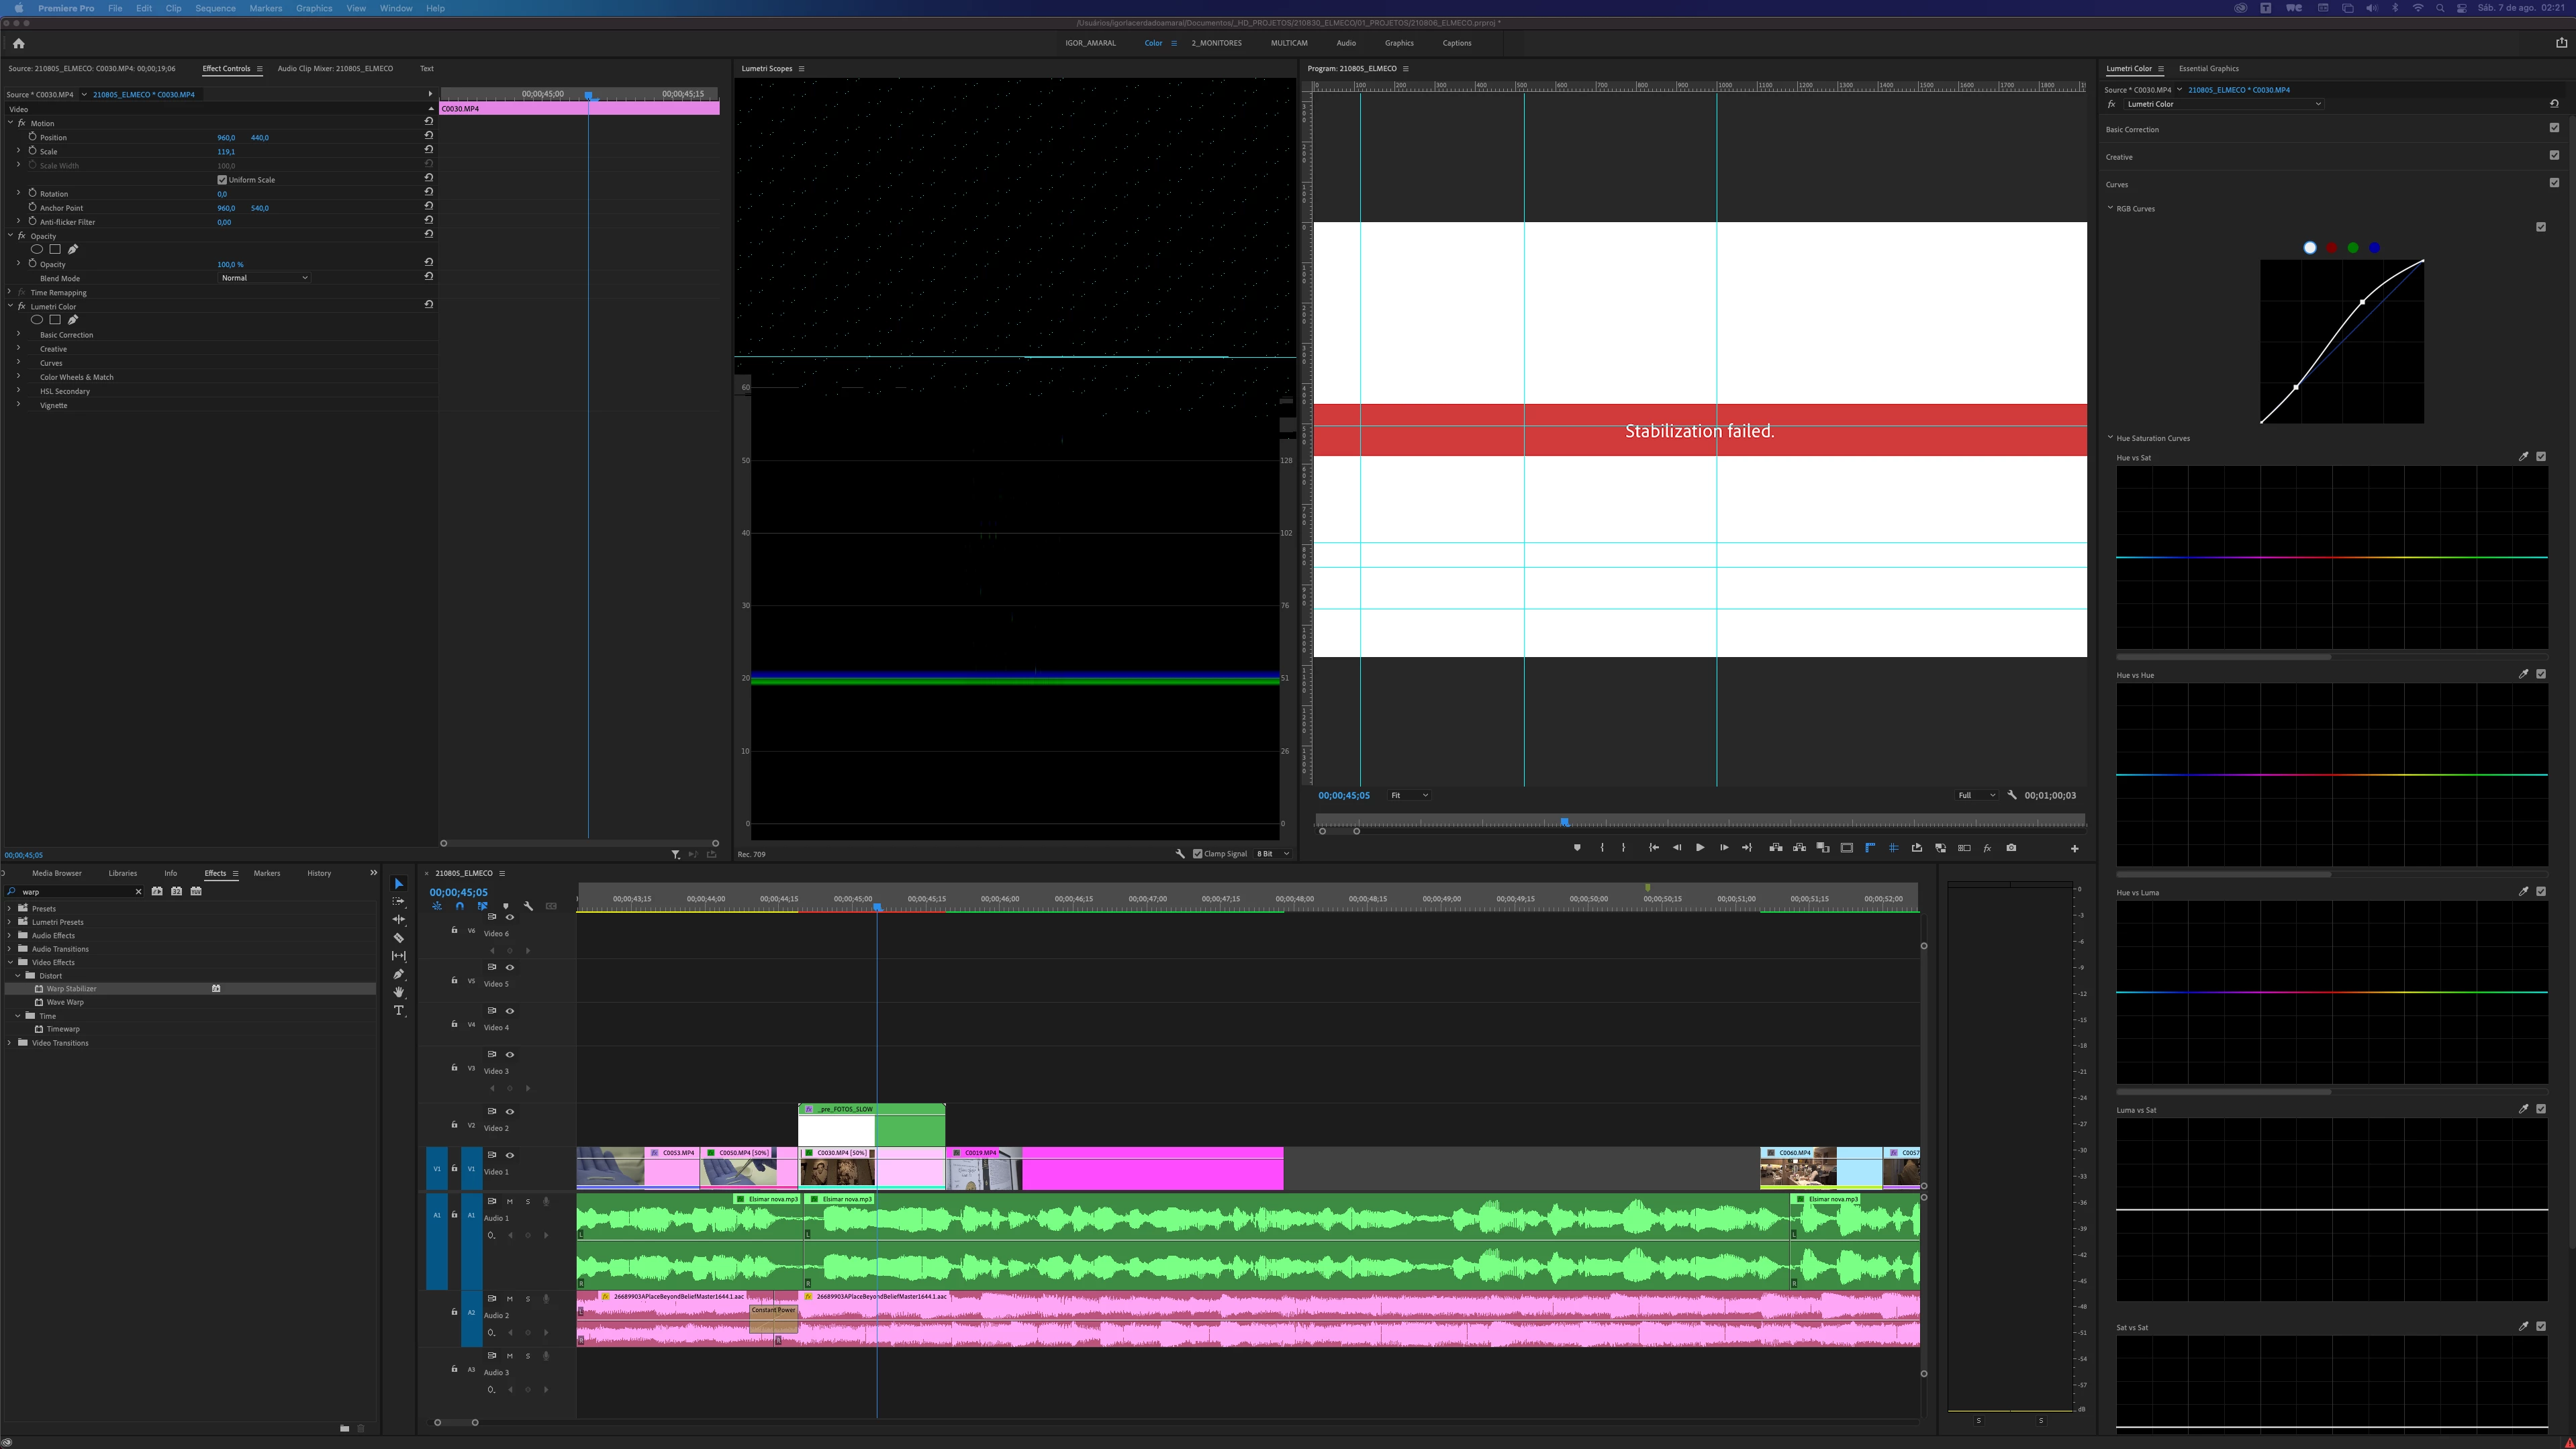Click Export Frame camera icon

click(x=2011, y=848)
